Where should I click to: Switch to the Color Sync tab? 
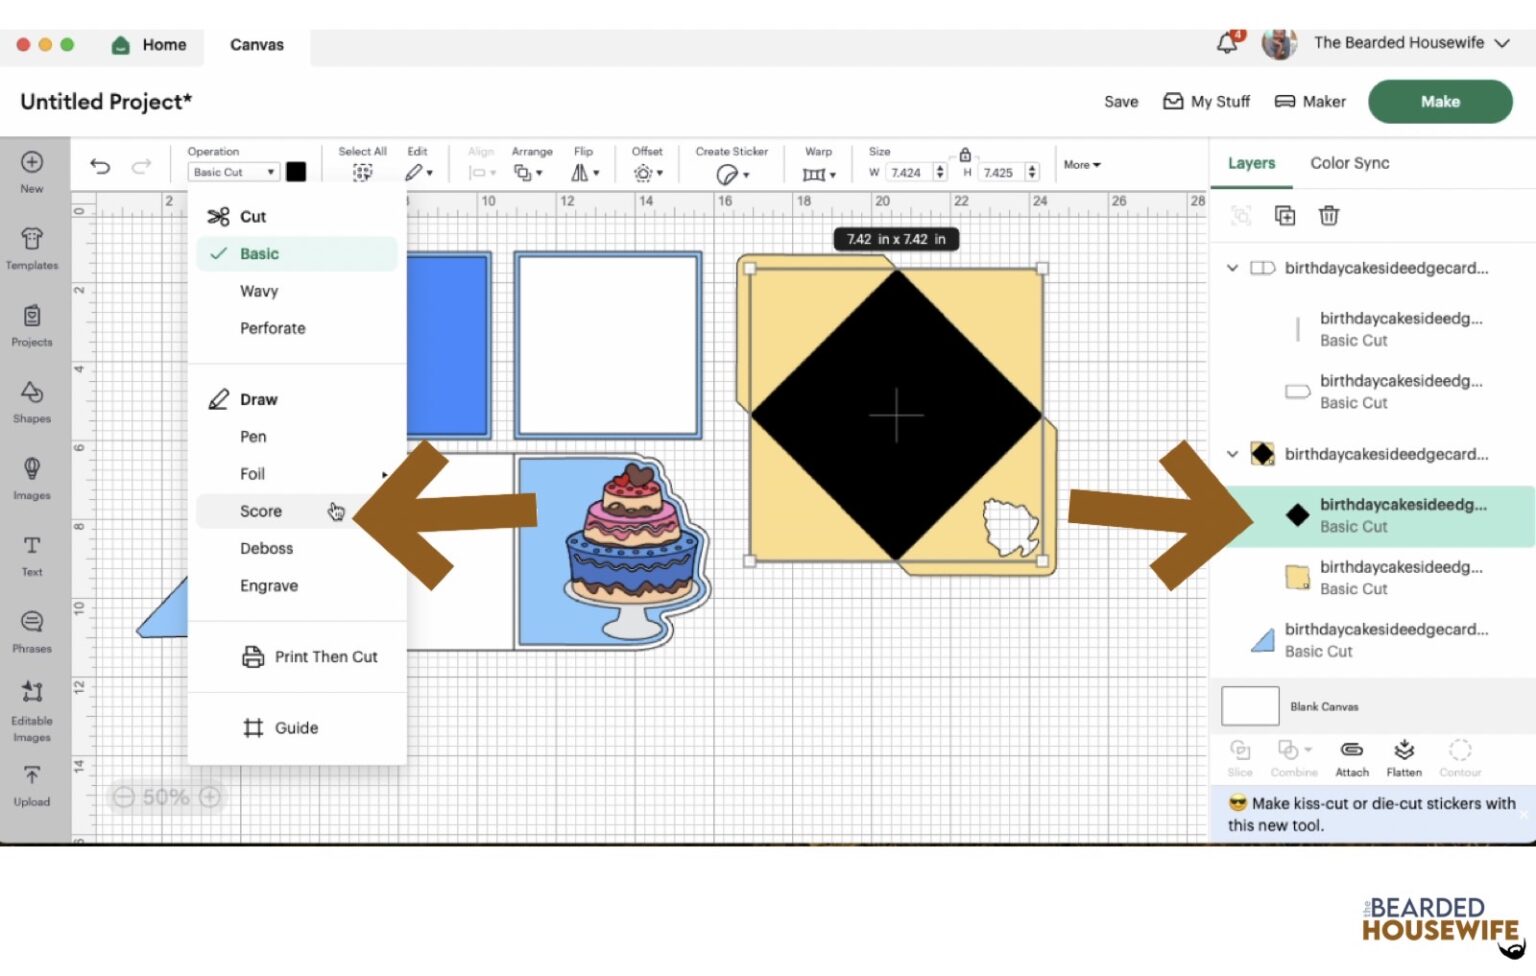[1349, 163]
